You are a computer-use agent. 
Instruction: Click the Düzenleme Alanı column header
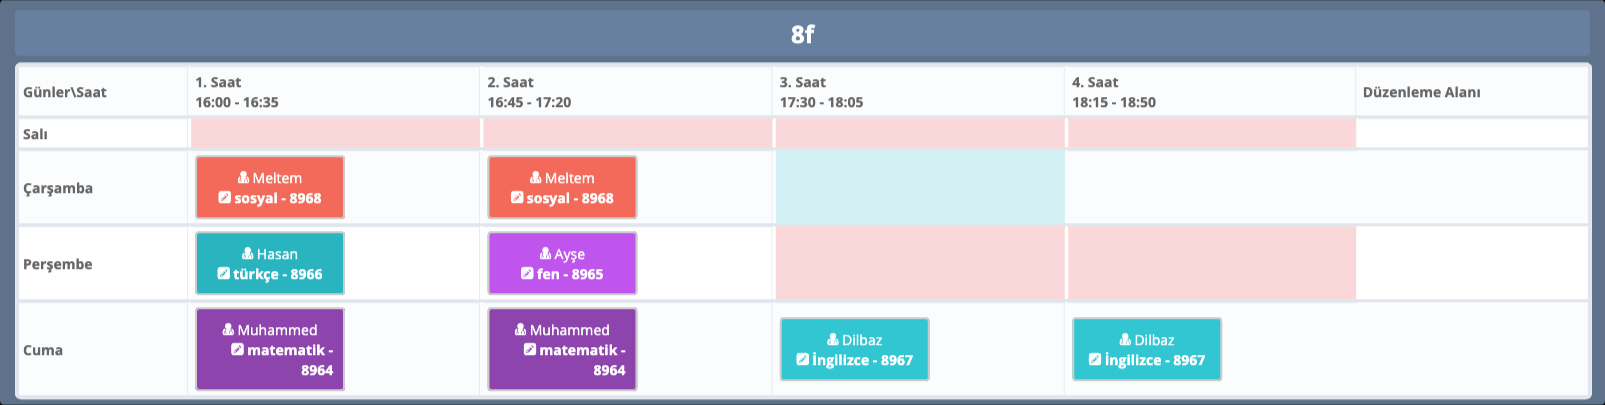tap(1421, 92)
